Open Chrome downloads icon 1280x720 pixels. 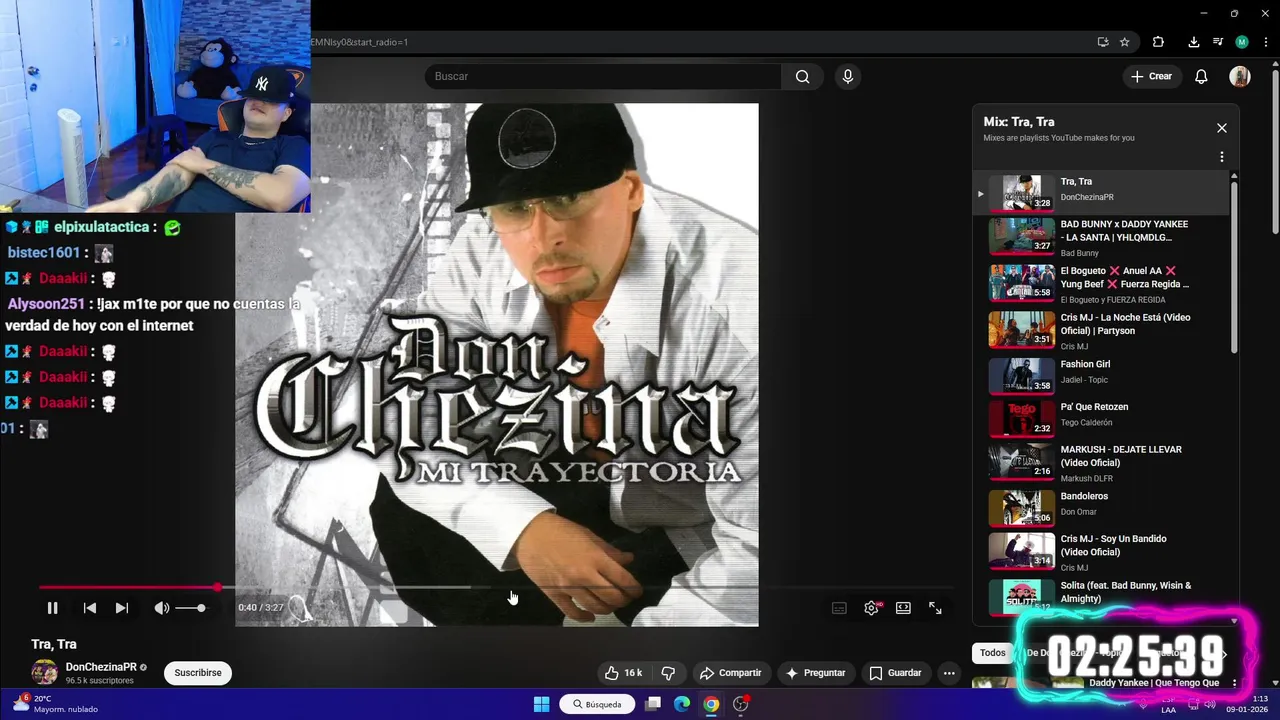1193,42
